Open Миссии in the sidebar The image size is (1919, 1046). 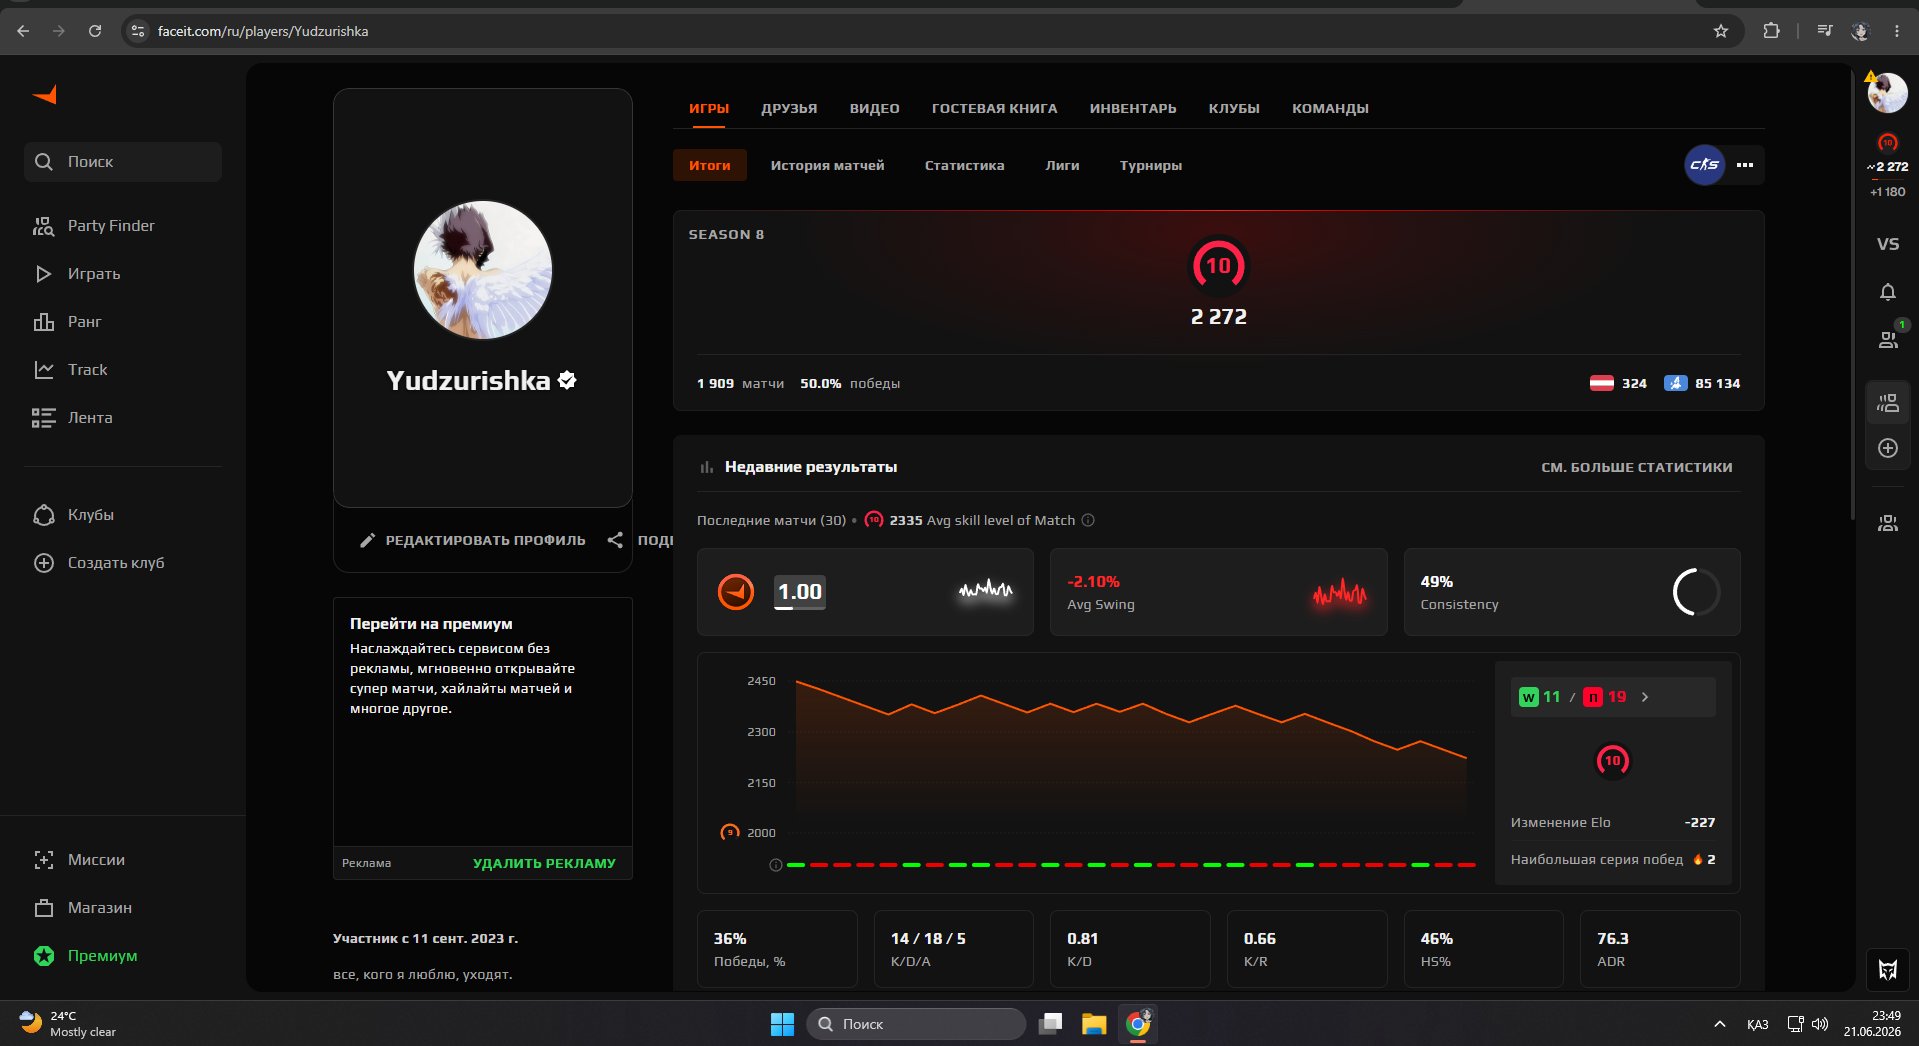[79, 860]
